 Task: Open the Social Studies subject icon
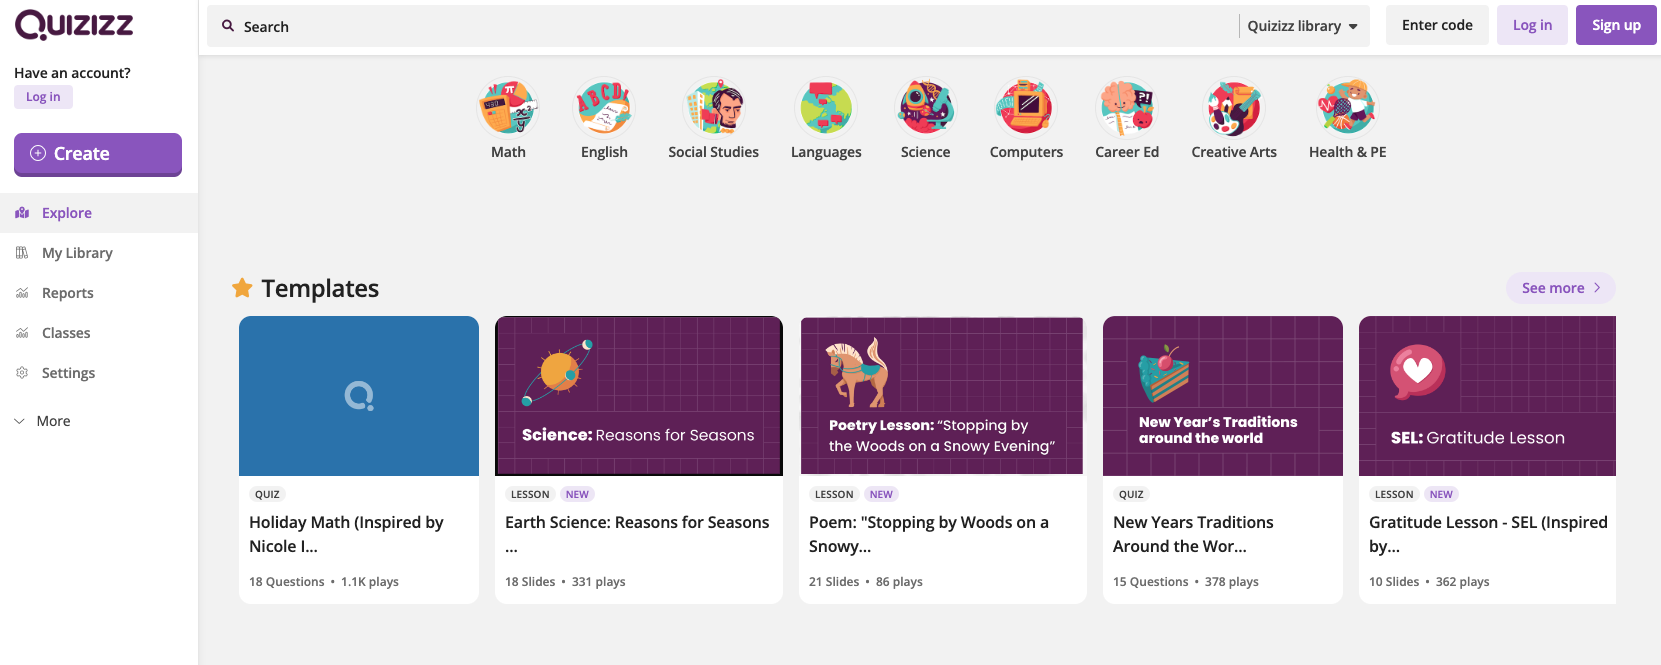pos(714,108)
